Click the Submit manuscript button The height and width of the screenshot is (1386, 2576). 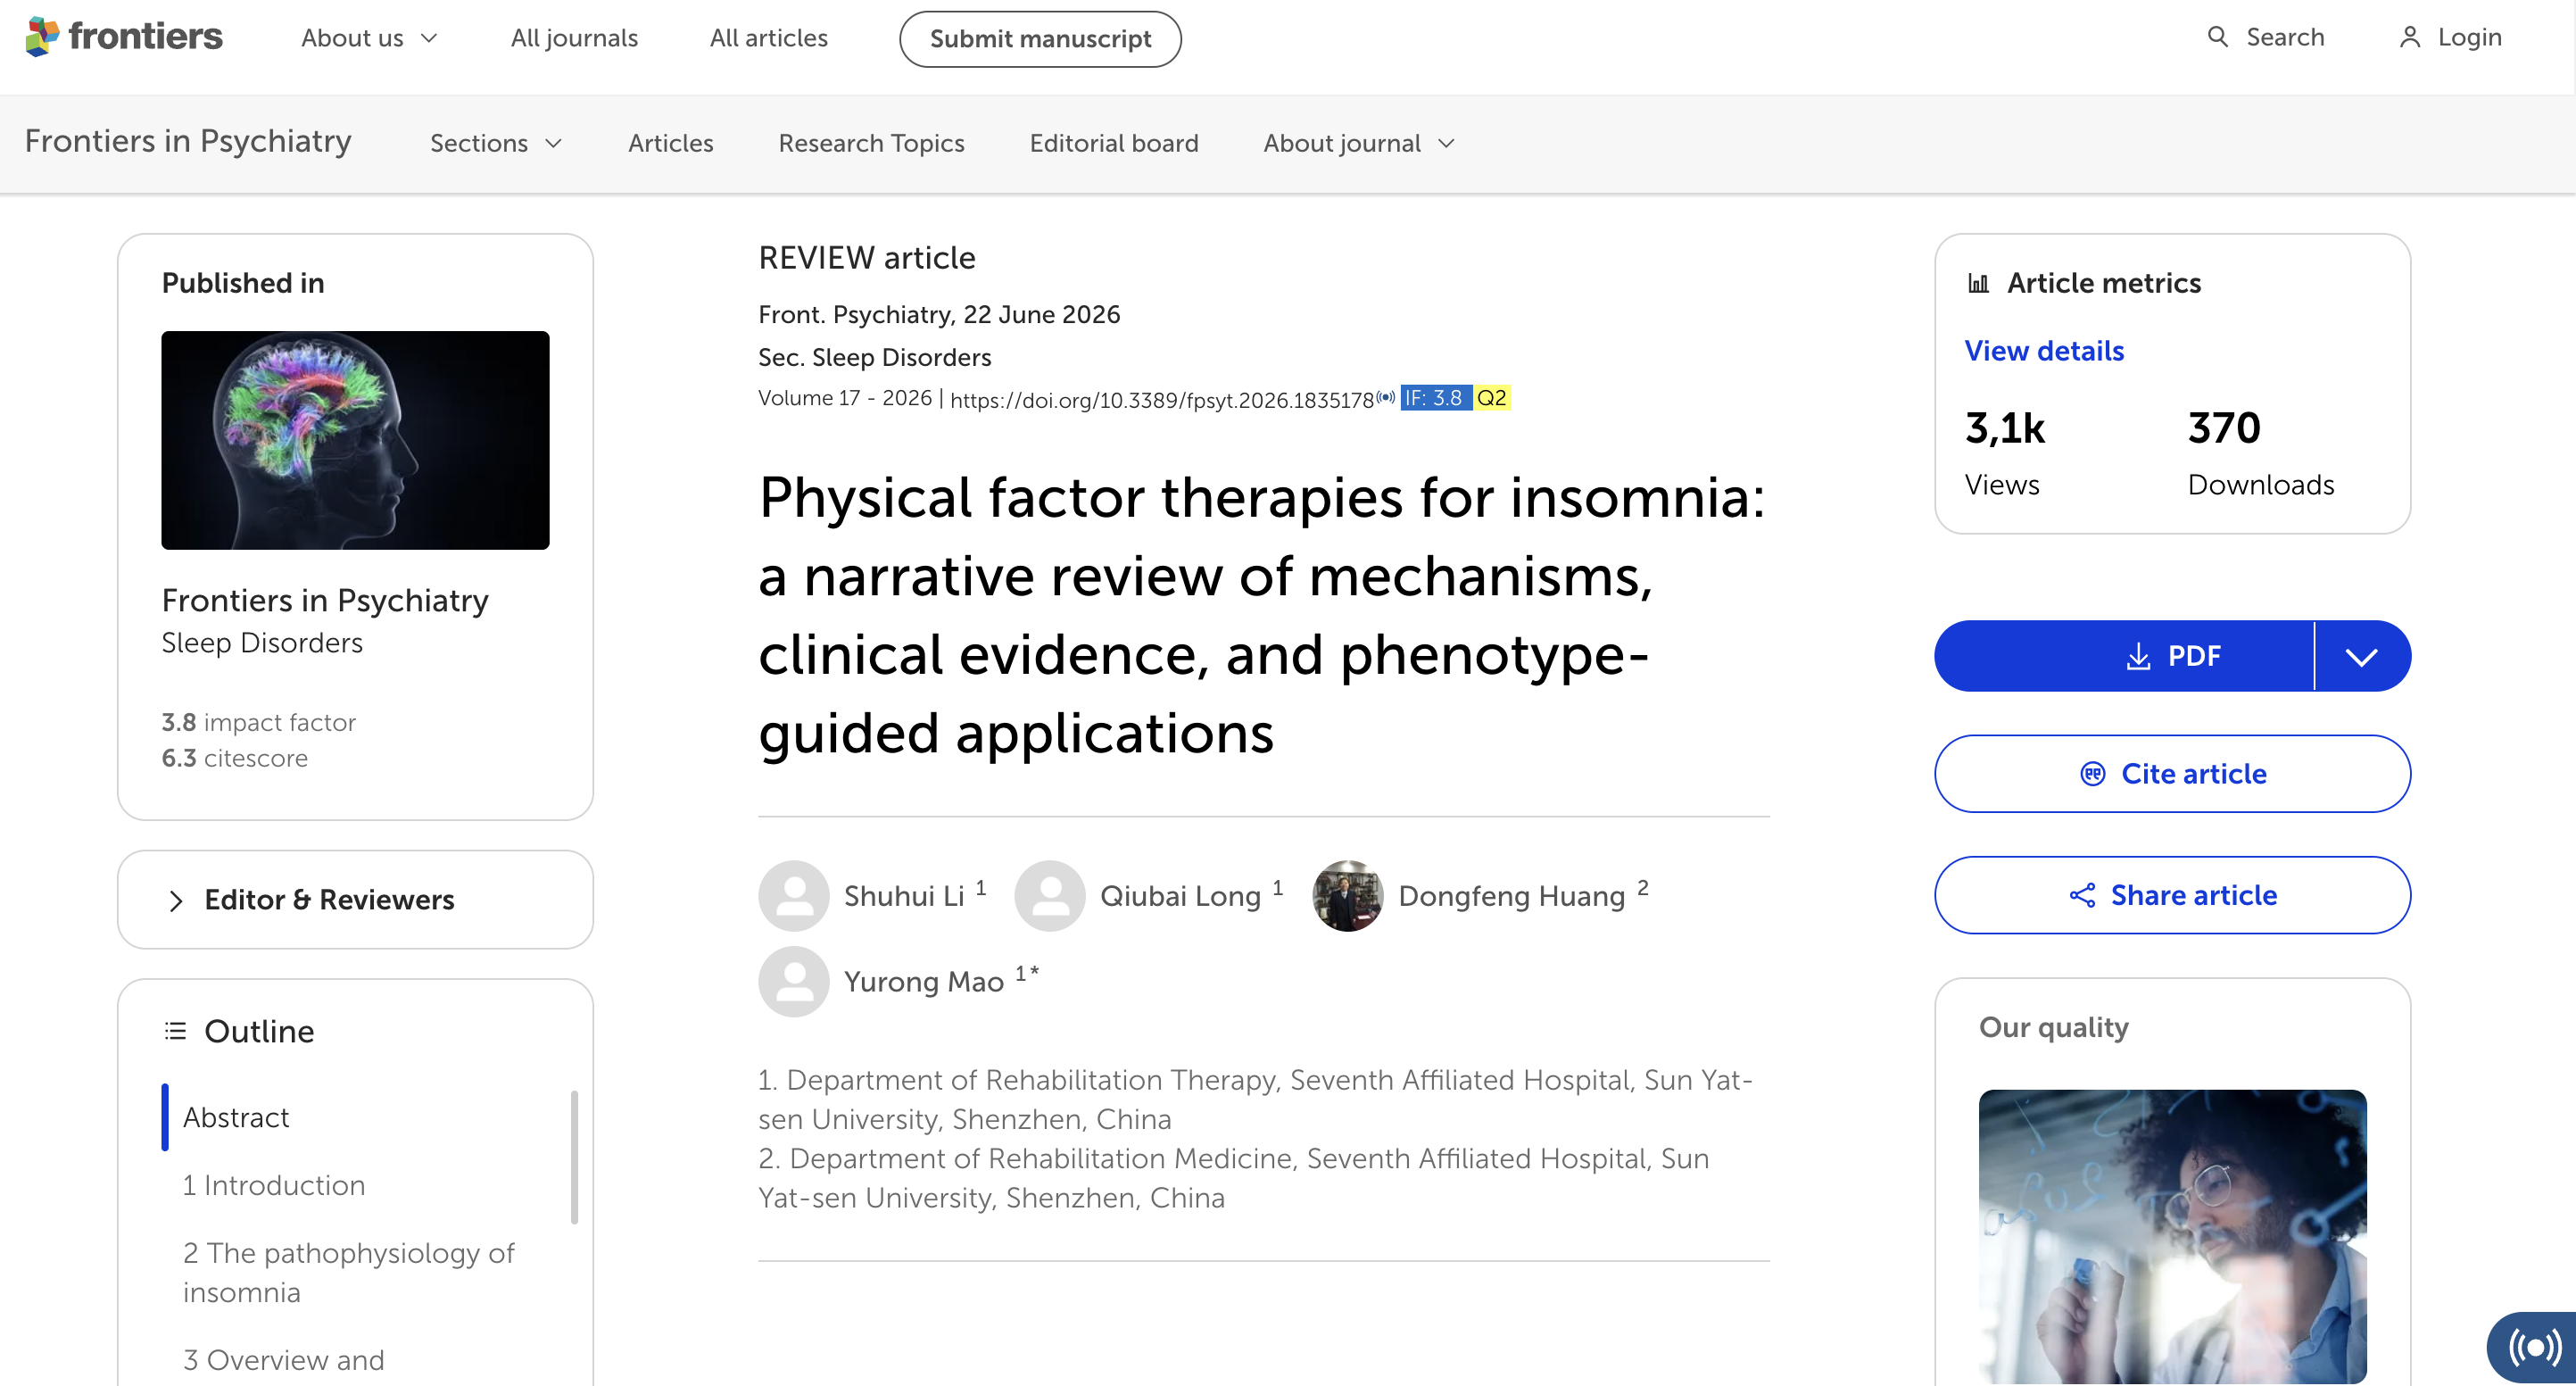coord(1040,39)
